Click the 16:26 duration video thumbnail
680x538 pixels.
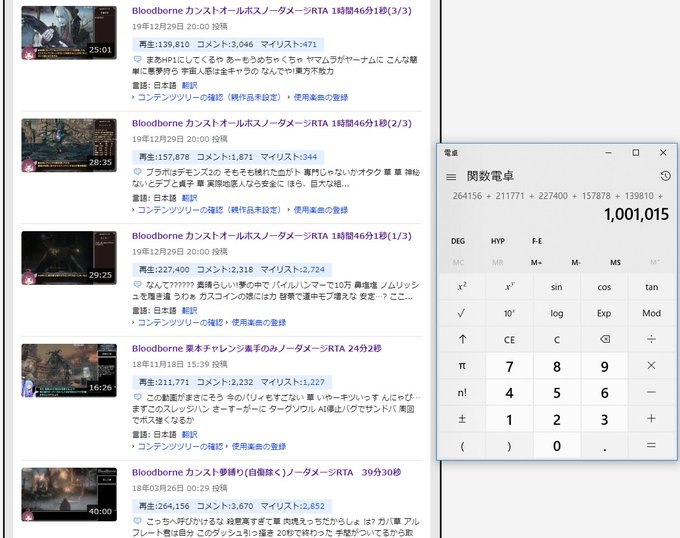point(69,371)
